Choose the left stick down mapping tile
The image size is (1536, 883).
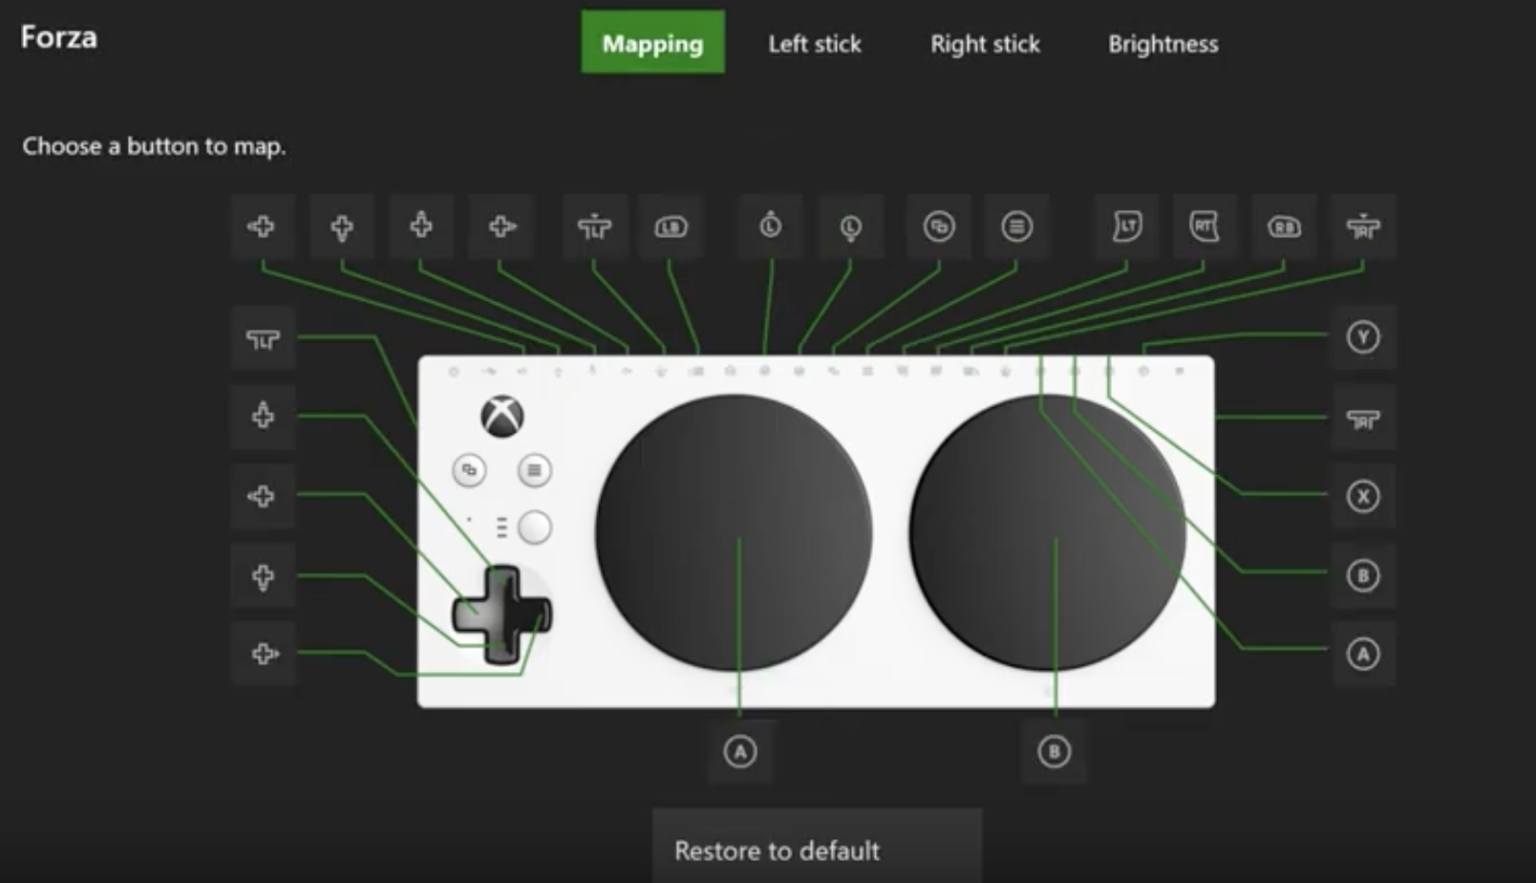coord(850,228)
